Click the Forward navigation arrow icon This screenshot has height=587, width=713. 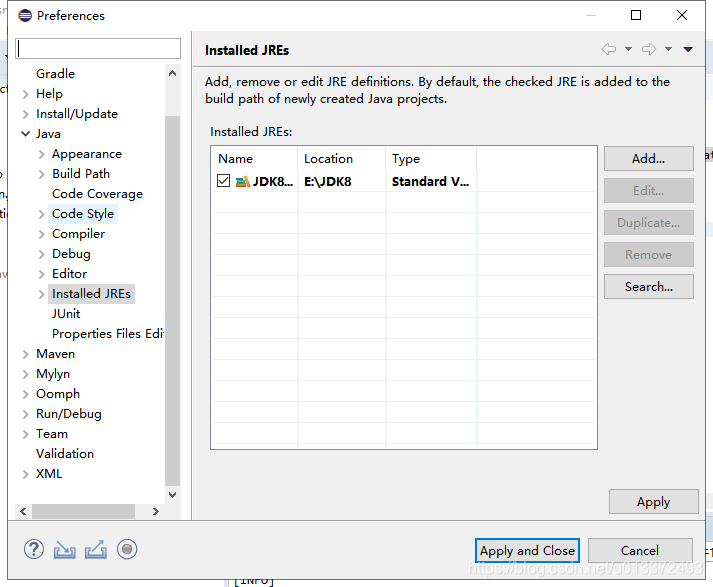tap(649, 49)
